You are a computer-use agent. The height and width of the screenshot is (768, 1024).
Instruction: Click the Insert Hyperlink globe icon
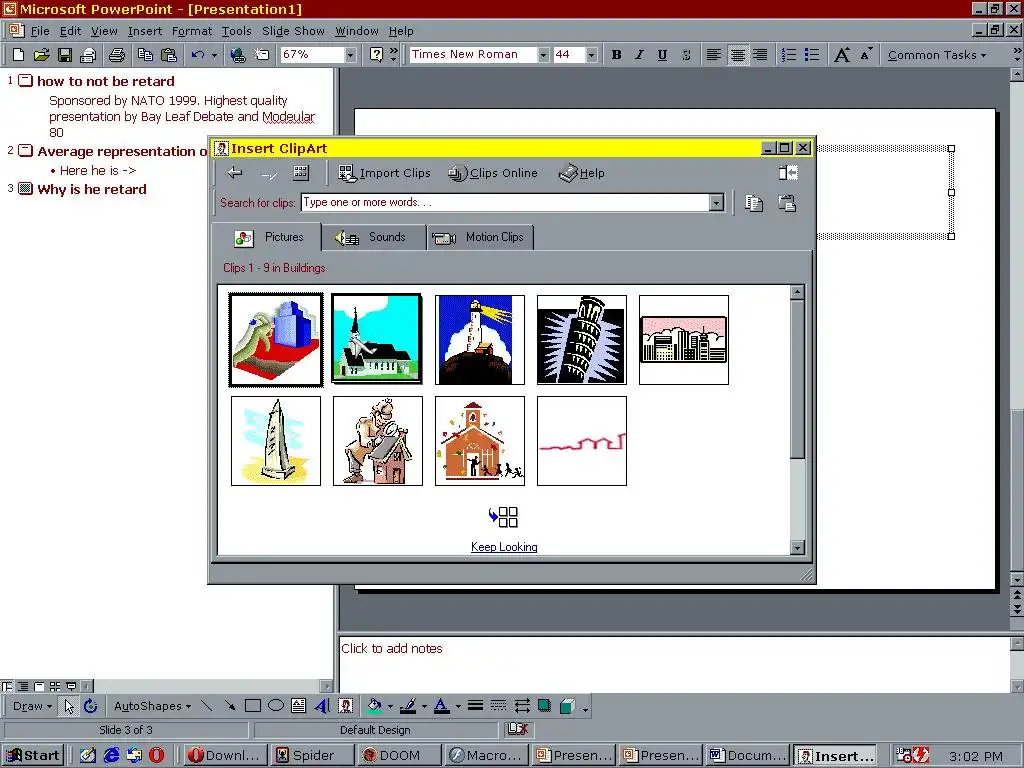point(238,55)
